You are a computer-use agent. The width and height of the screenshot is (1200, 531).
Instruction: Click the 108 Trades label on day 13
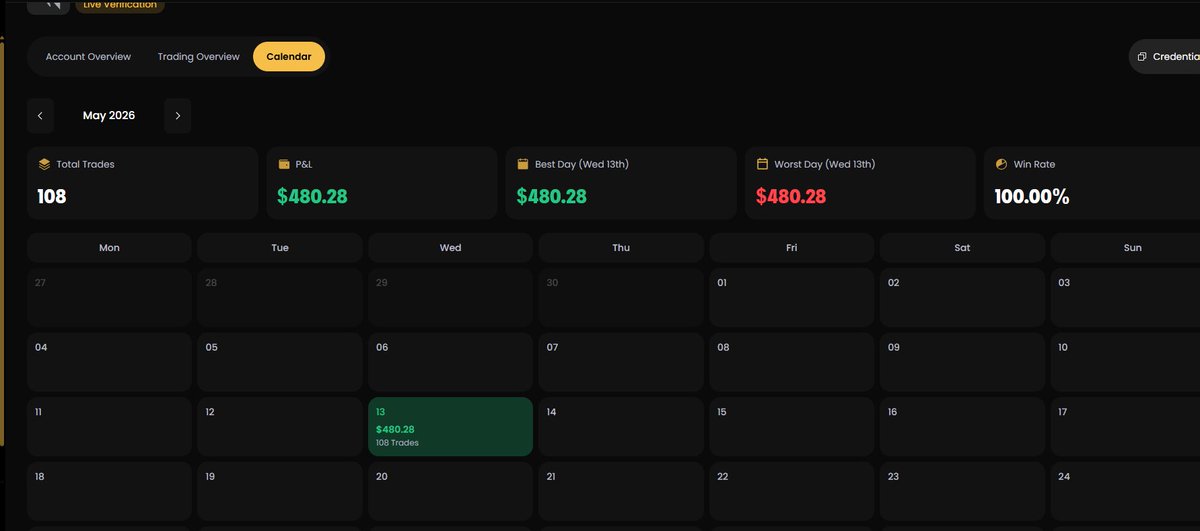397,443
